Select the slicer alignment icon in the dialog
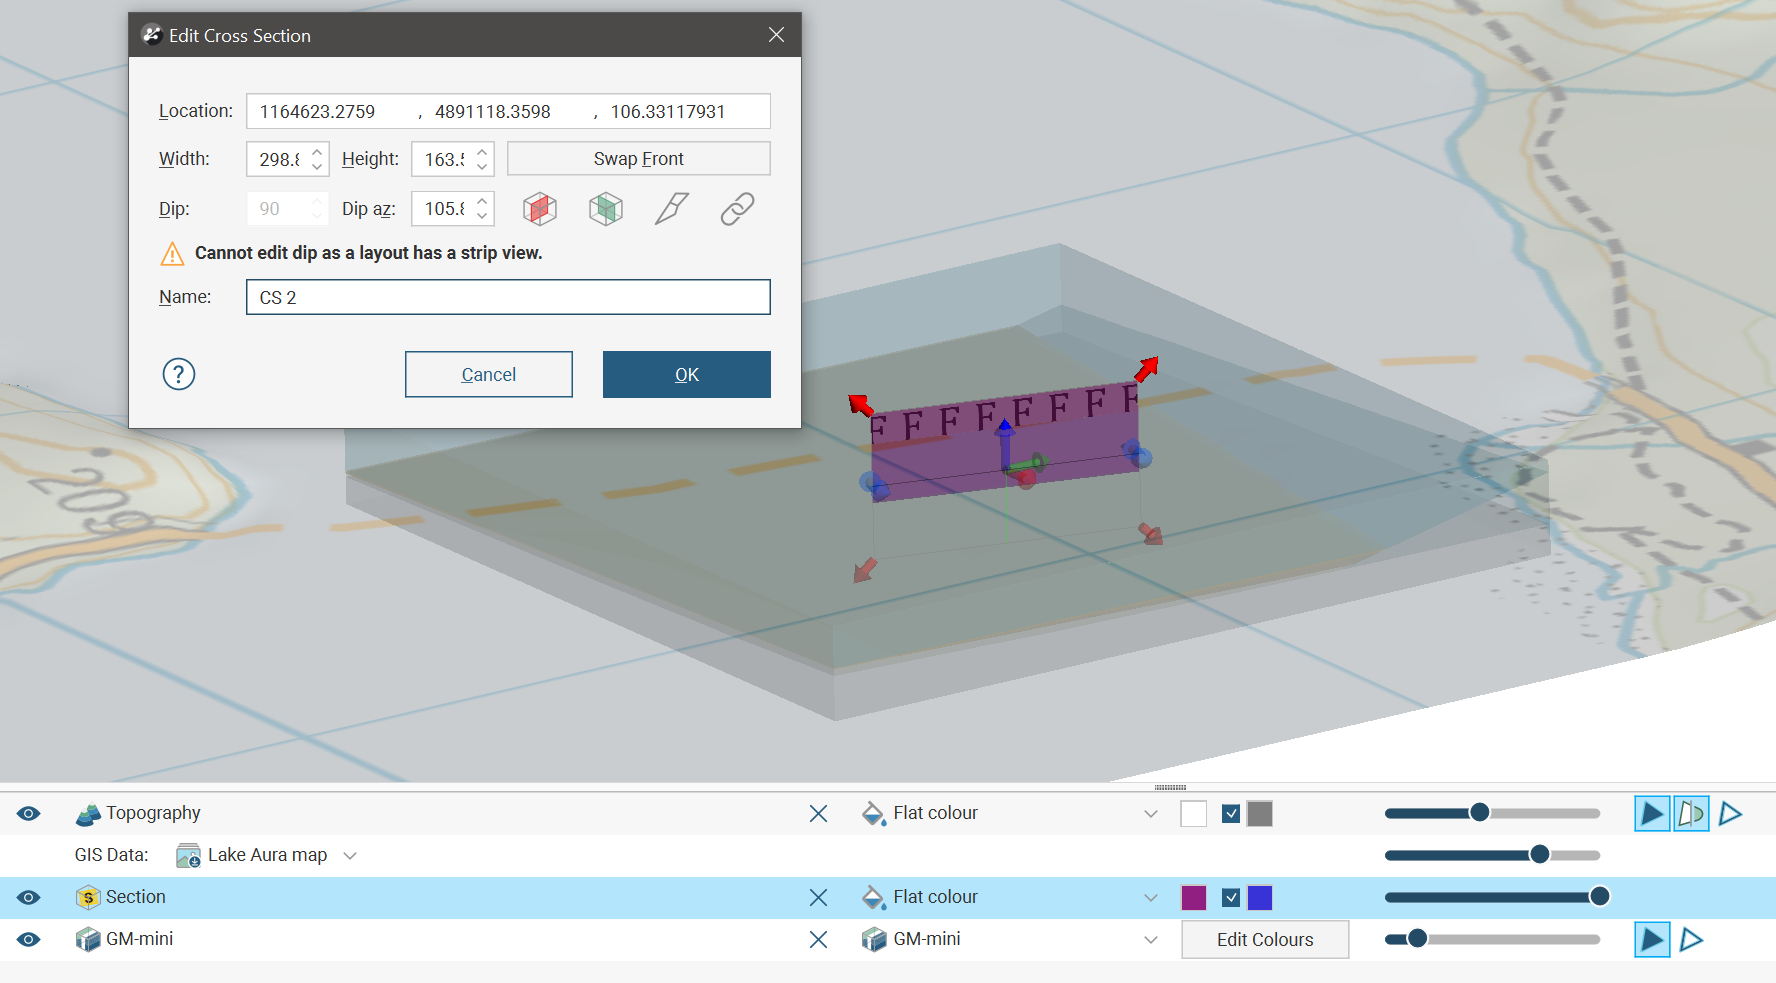 coord(671,209)
